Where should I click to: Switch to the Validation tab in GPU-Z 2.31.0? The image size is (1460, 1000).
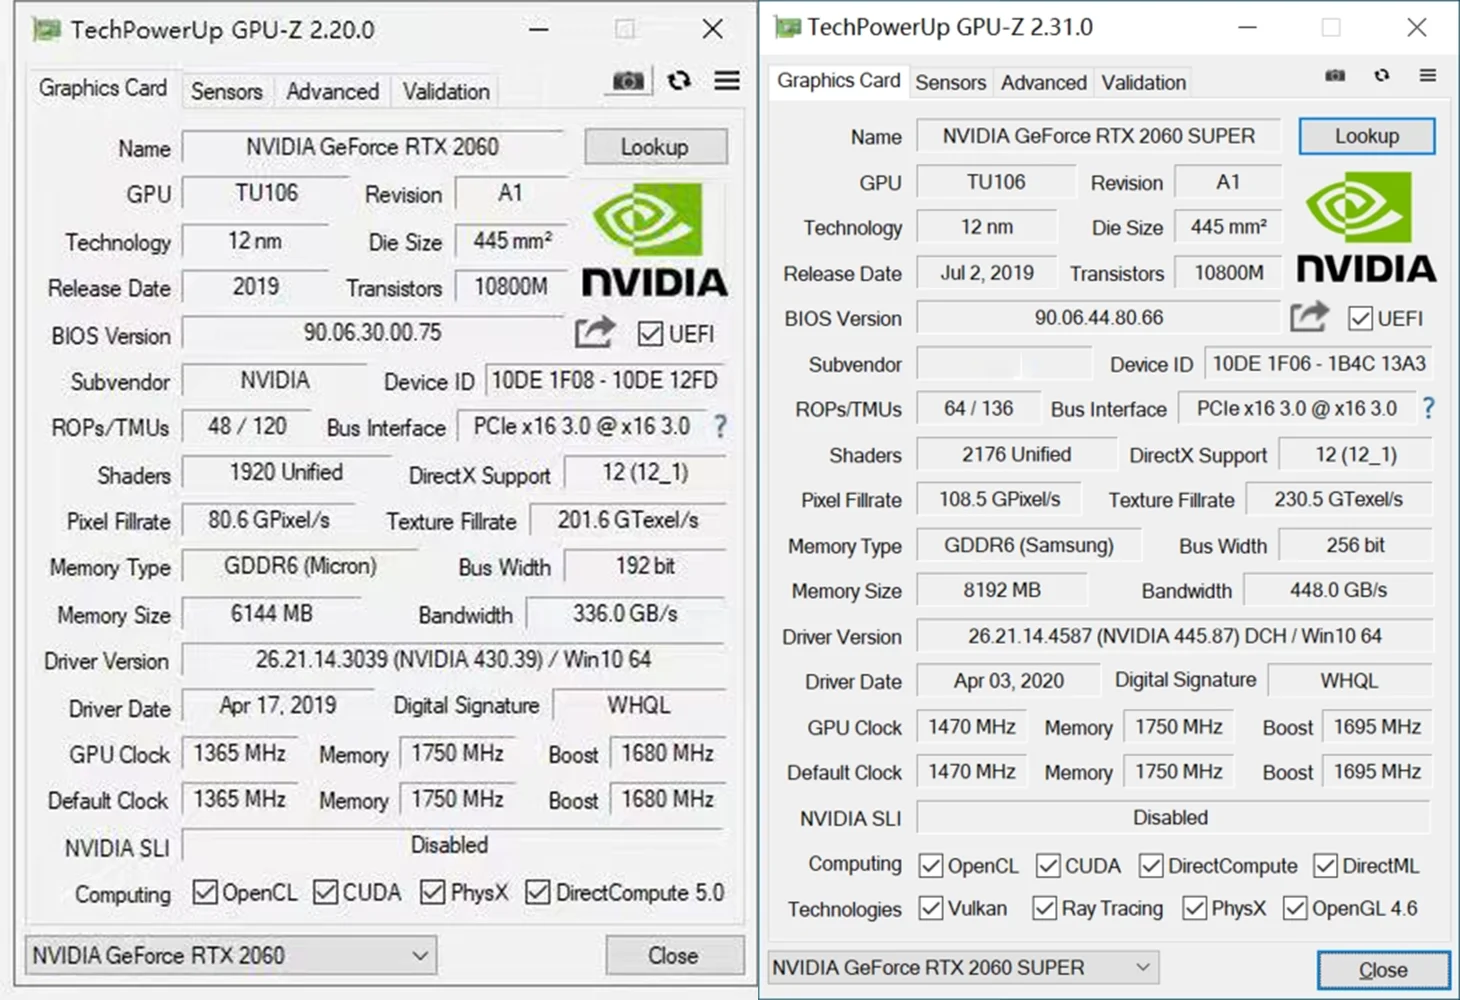(x=1144, y=82)
